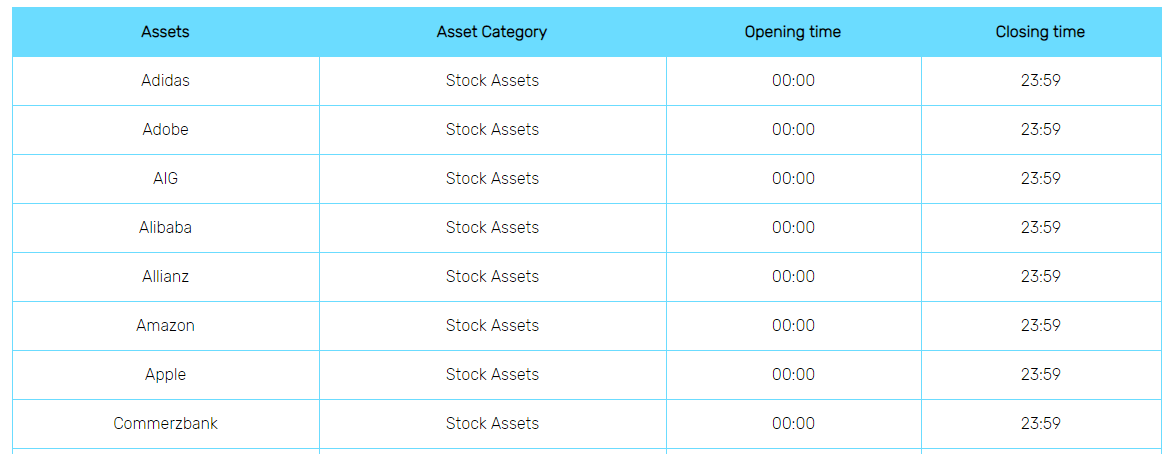Select the Adobe asset name cell
This screenshot has width=1174, height=454.
coord(165,130)
